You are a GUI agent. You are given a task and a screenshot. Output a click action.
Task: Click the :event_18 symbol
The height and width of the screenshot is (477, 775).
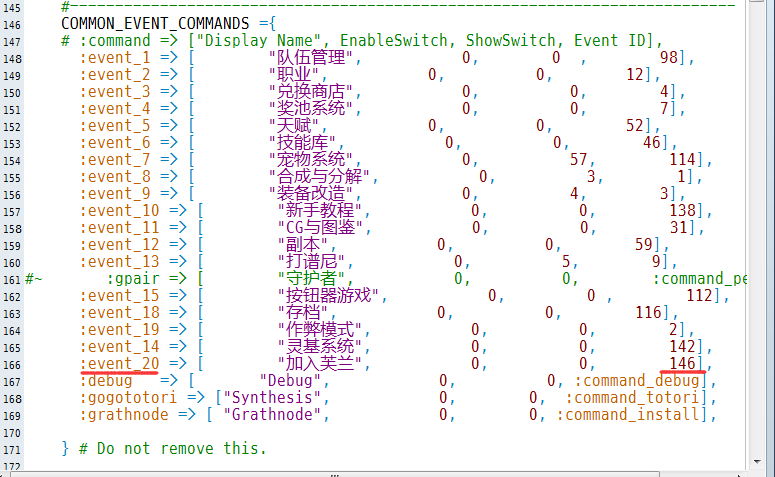119,312
